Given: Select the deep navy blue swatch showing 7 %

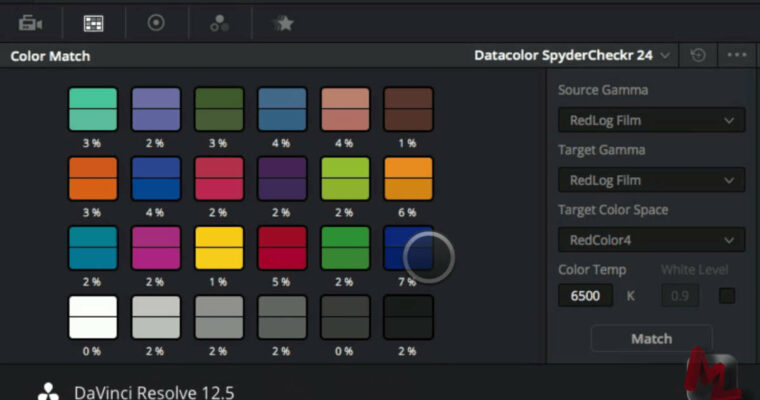Looking at the screenshot, I should (408, 248).
